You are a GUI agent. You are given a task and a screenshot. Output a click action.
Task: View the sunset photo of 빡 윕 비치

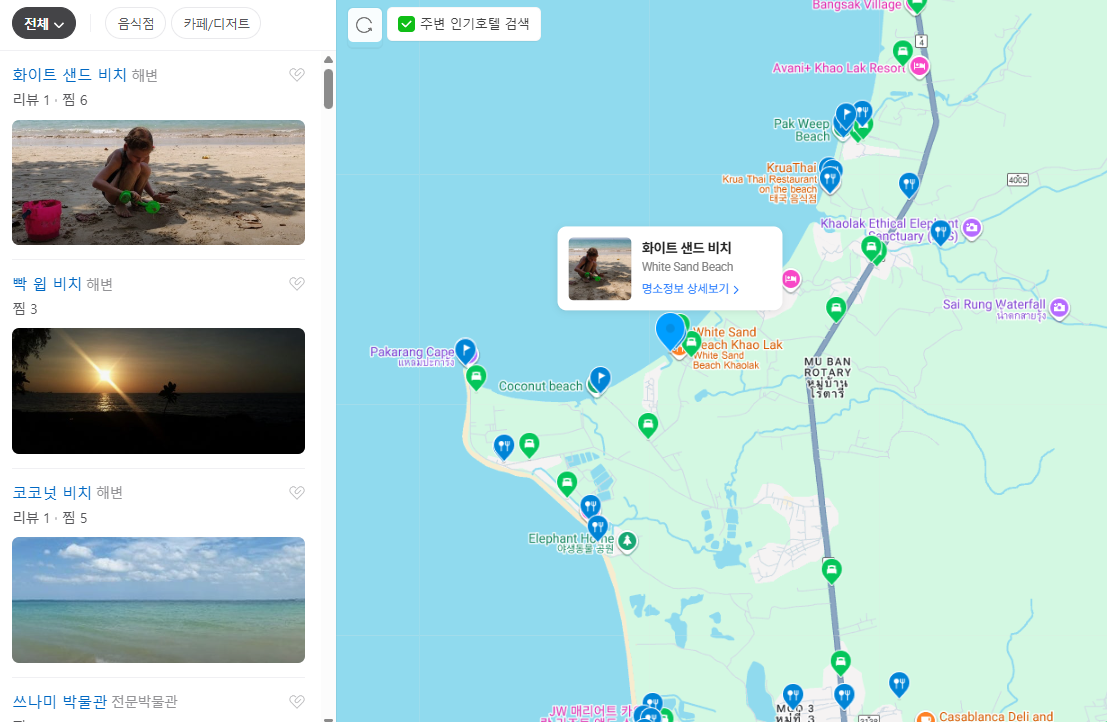coord(158,391)
